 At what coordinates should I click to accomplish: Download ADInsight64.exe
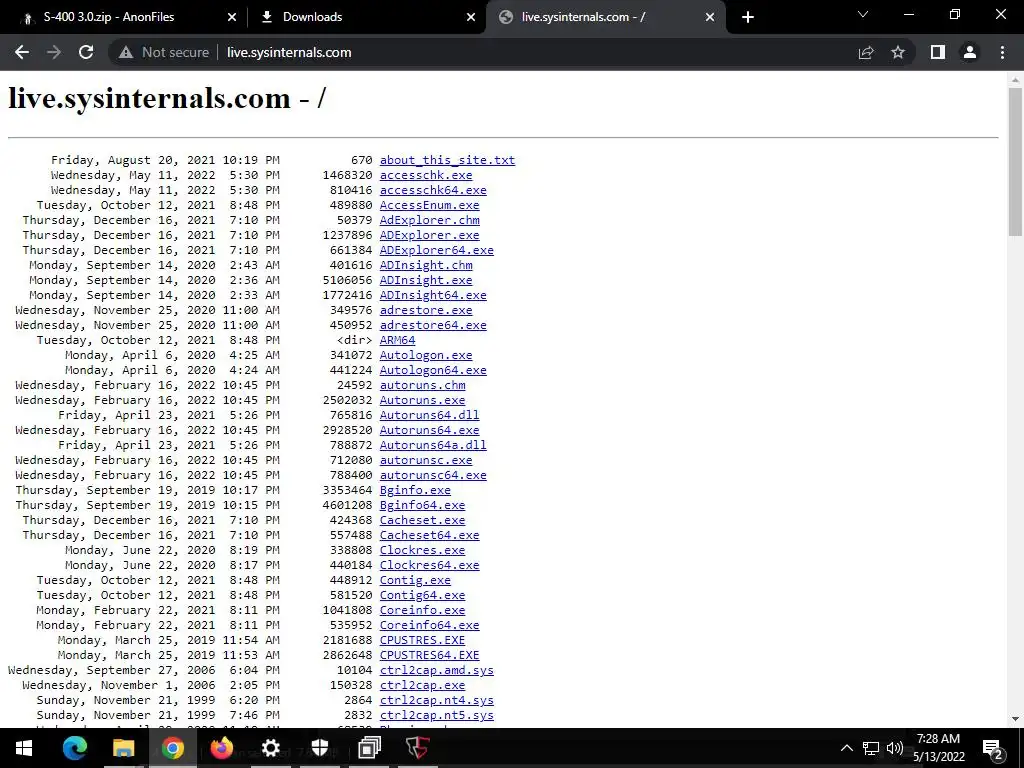(433, 295)
